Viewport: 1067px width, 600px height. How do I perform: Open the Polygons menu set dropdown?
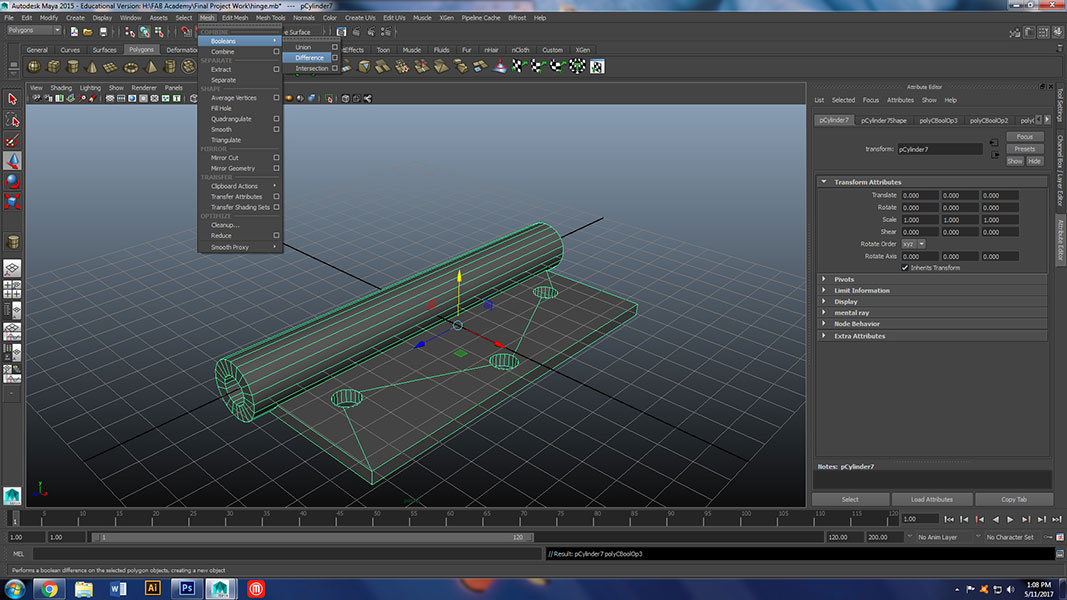coord(33,31)
